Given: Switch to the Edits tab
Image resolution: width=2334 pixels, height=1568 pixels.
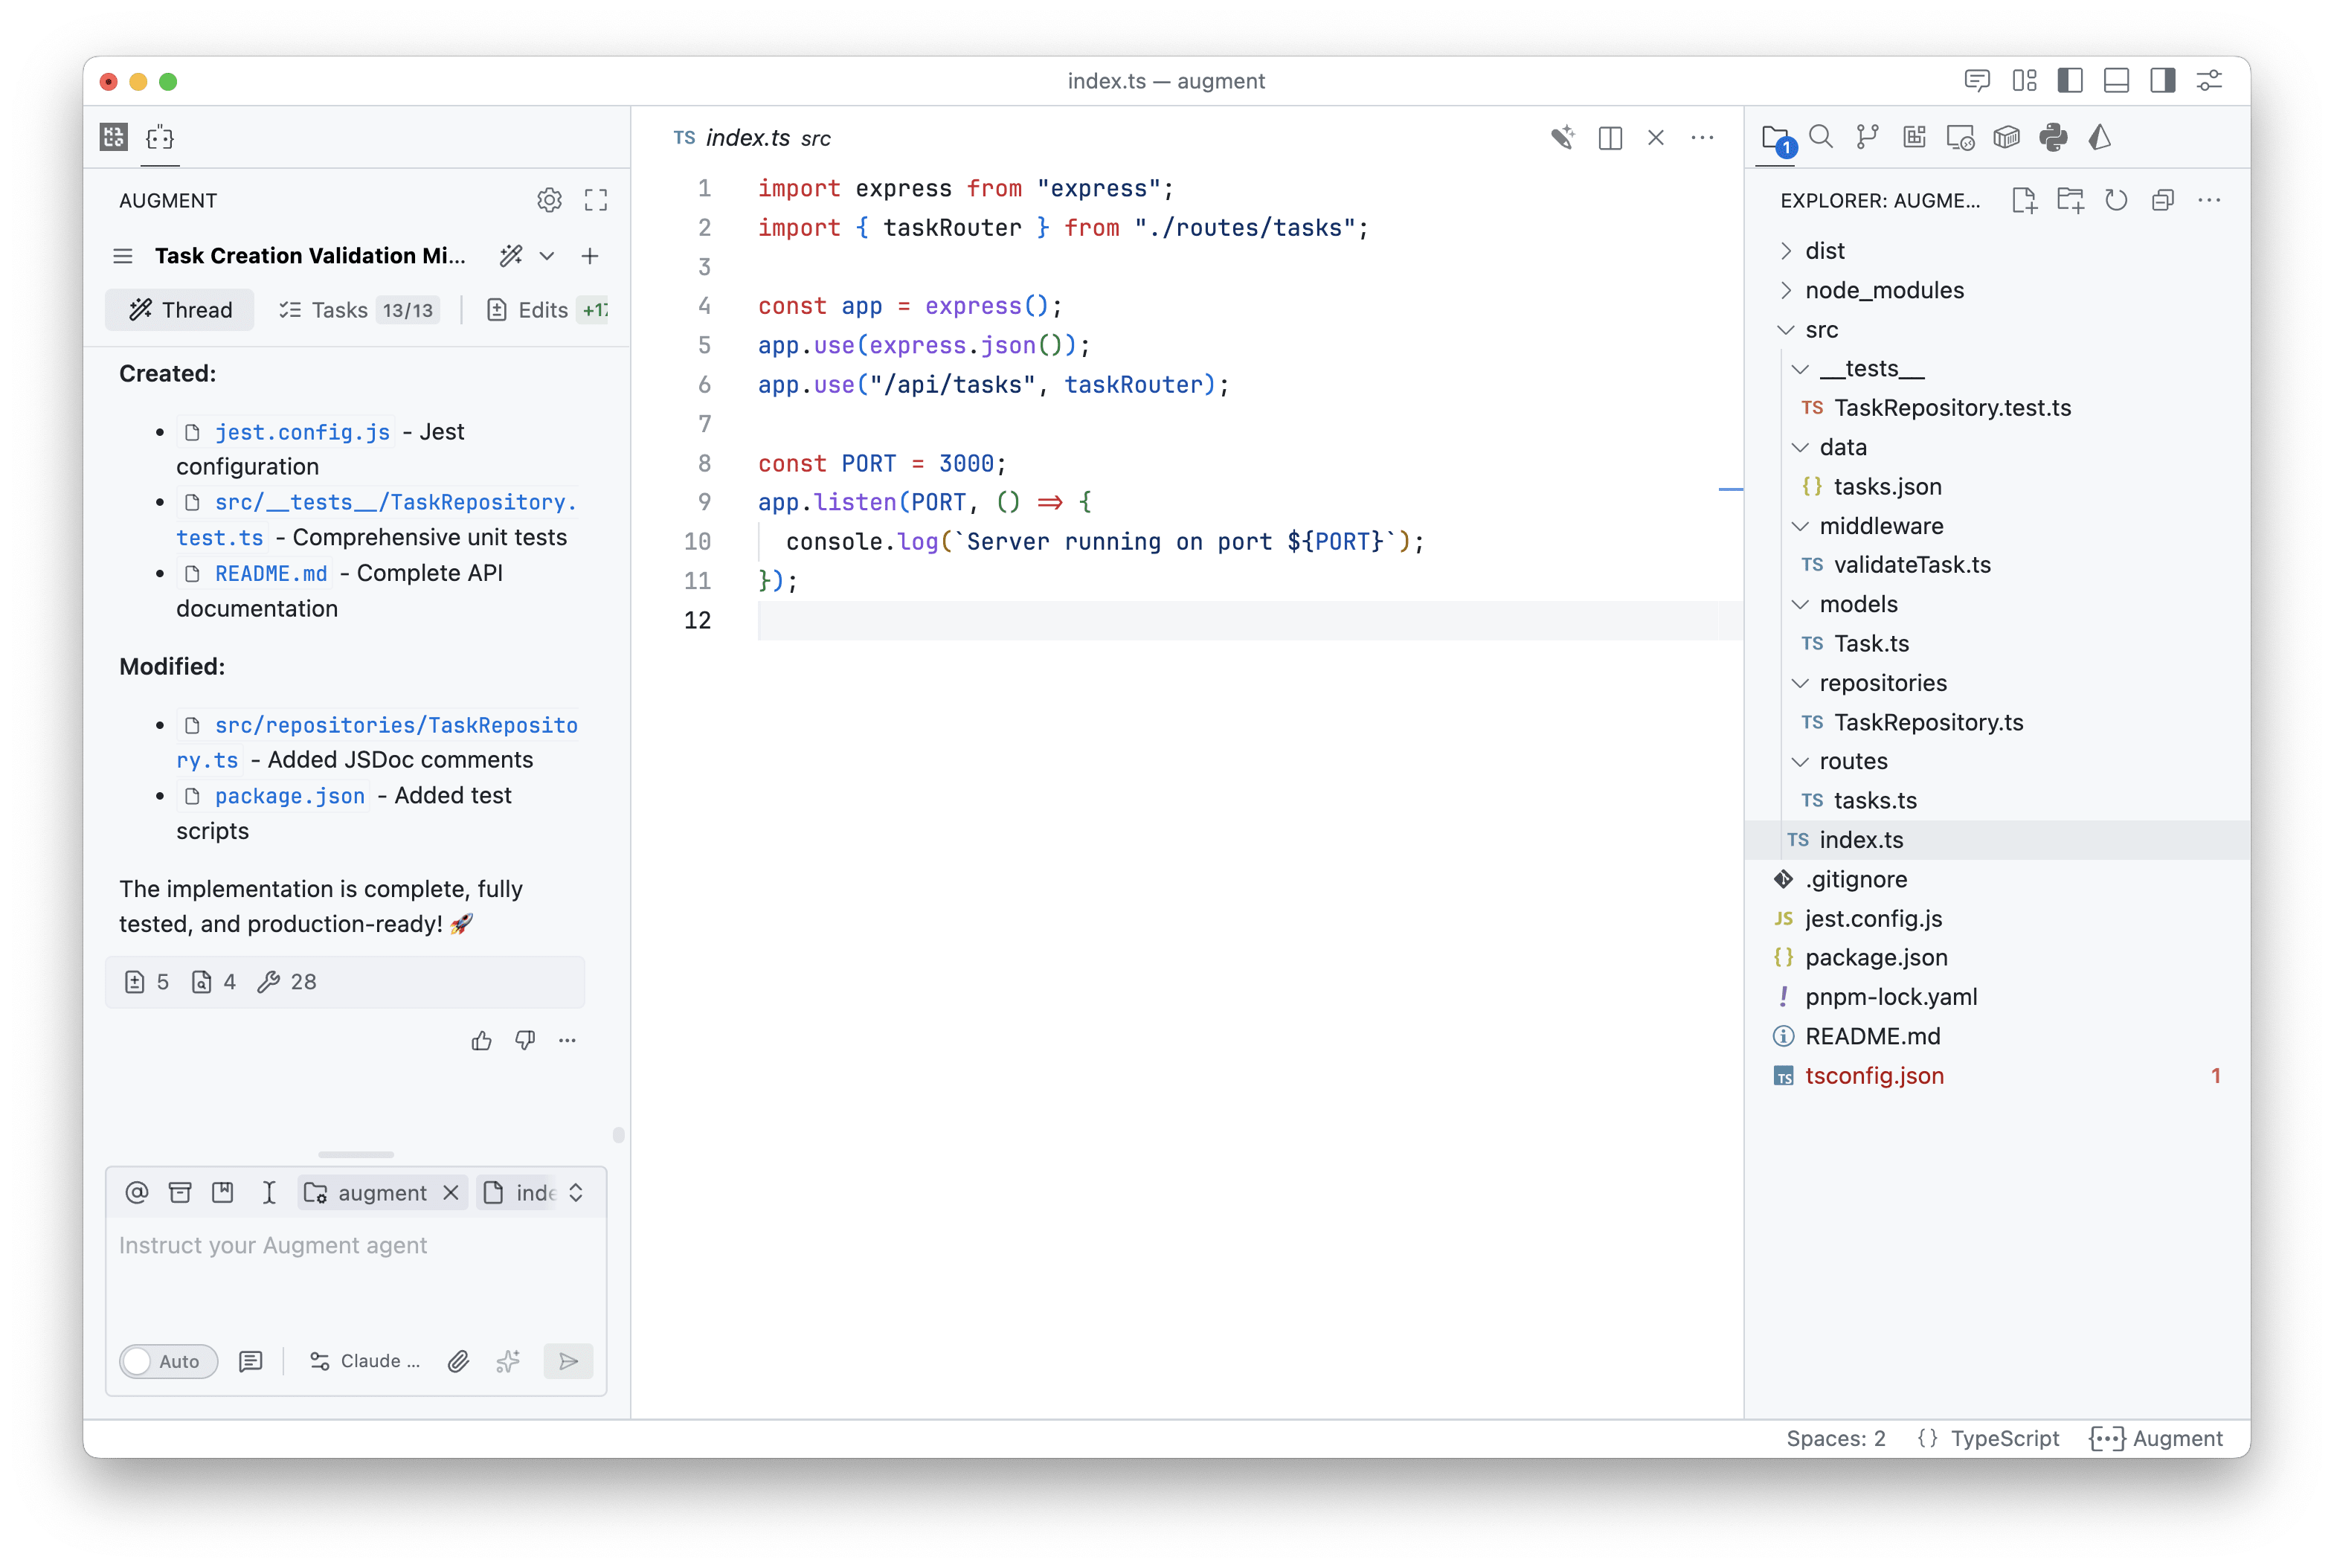Looking at the screenshot, I should point(543,310).
